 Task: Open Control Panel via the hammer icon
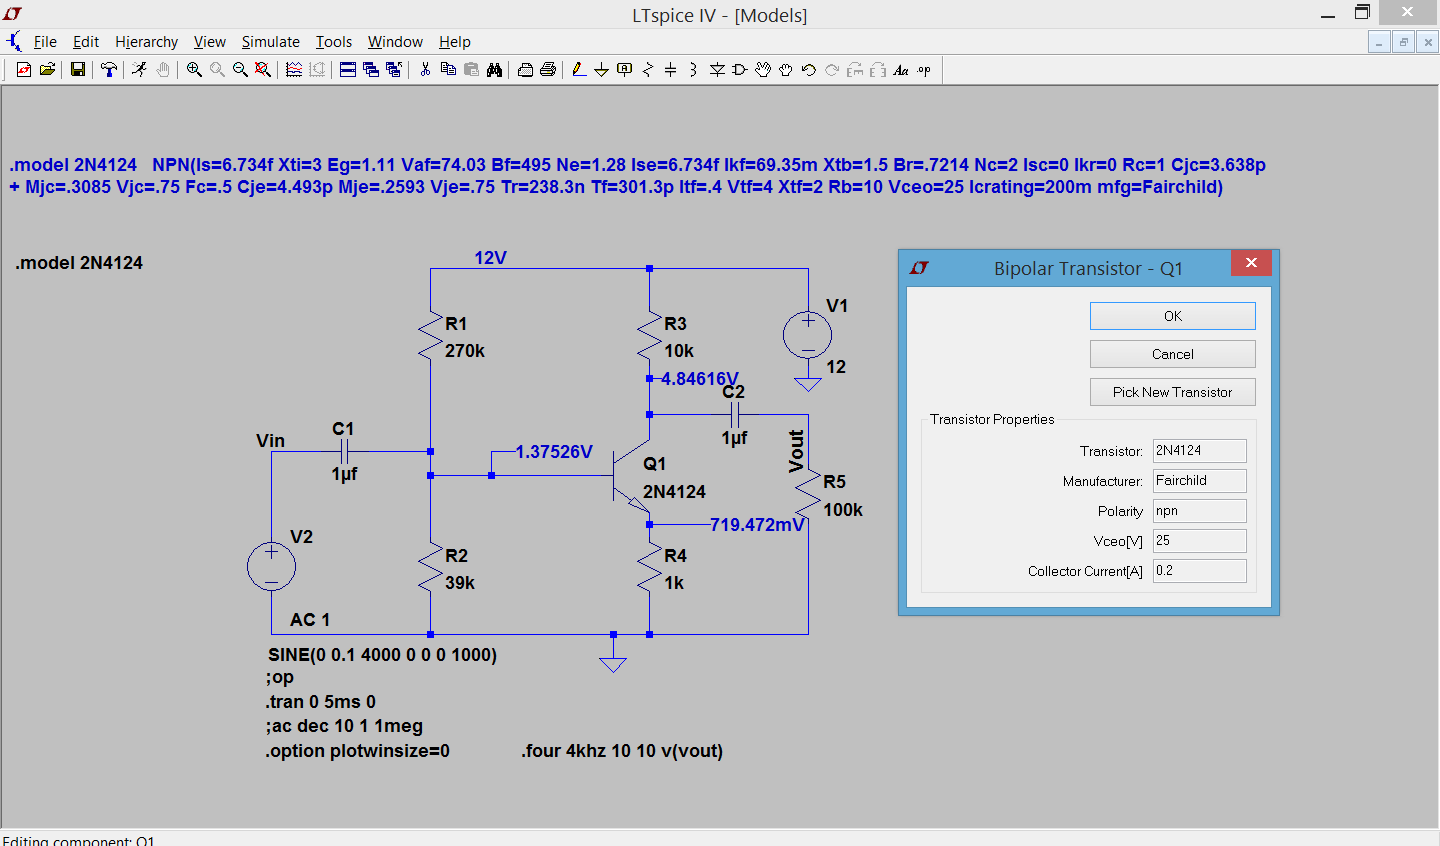[108, 70]
